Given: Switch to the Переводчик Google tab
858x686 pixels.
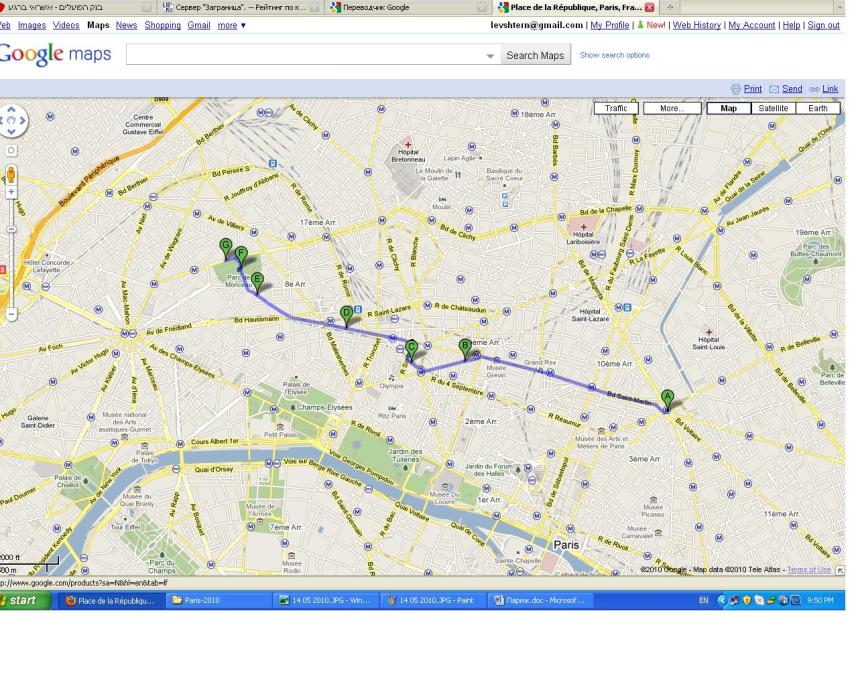Looking at the screenshot, I should [x=408, y=8].
